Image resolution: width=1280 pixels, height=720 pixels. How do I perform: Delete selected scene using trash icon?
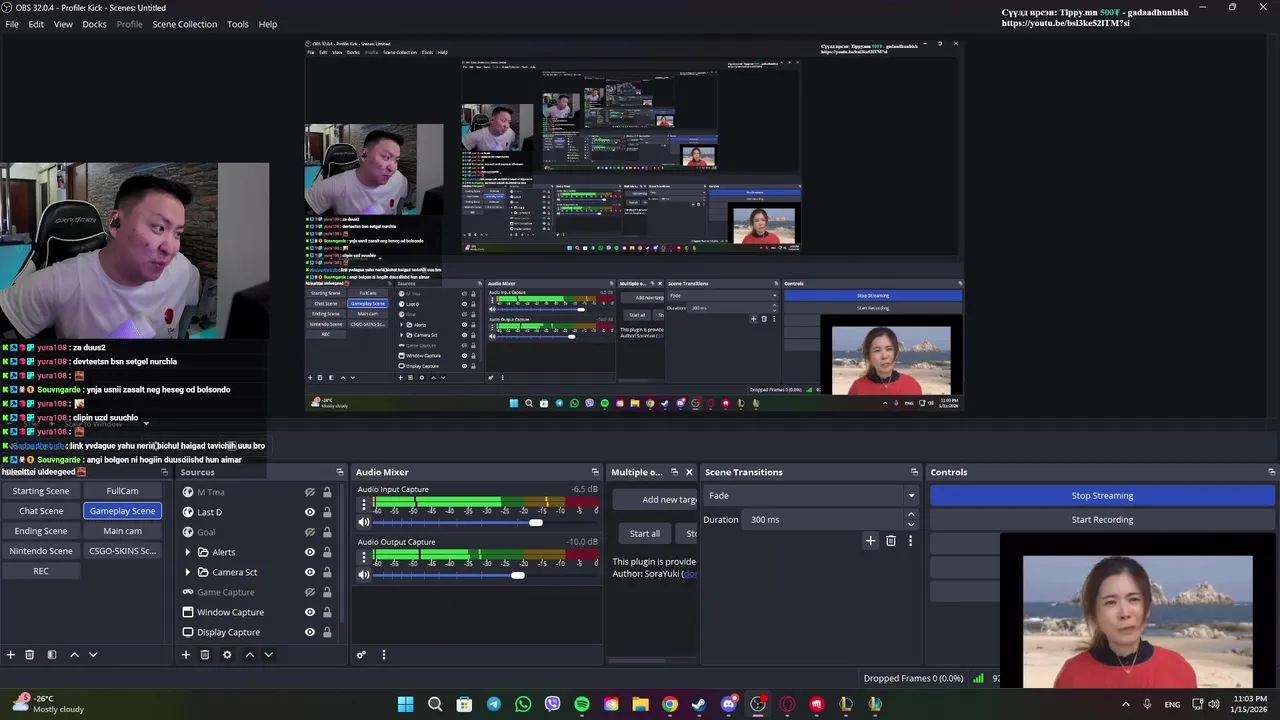pos(30,654)
